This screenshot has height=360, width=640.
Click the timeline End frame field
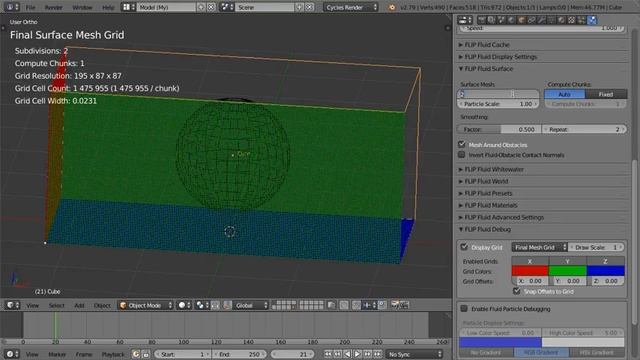click(240, 354)
